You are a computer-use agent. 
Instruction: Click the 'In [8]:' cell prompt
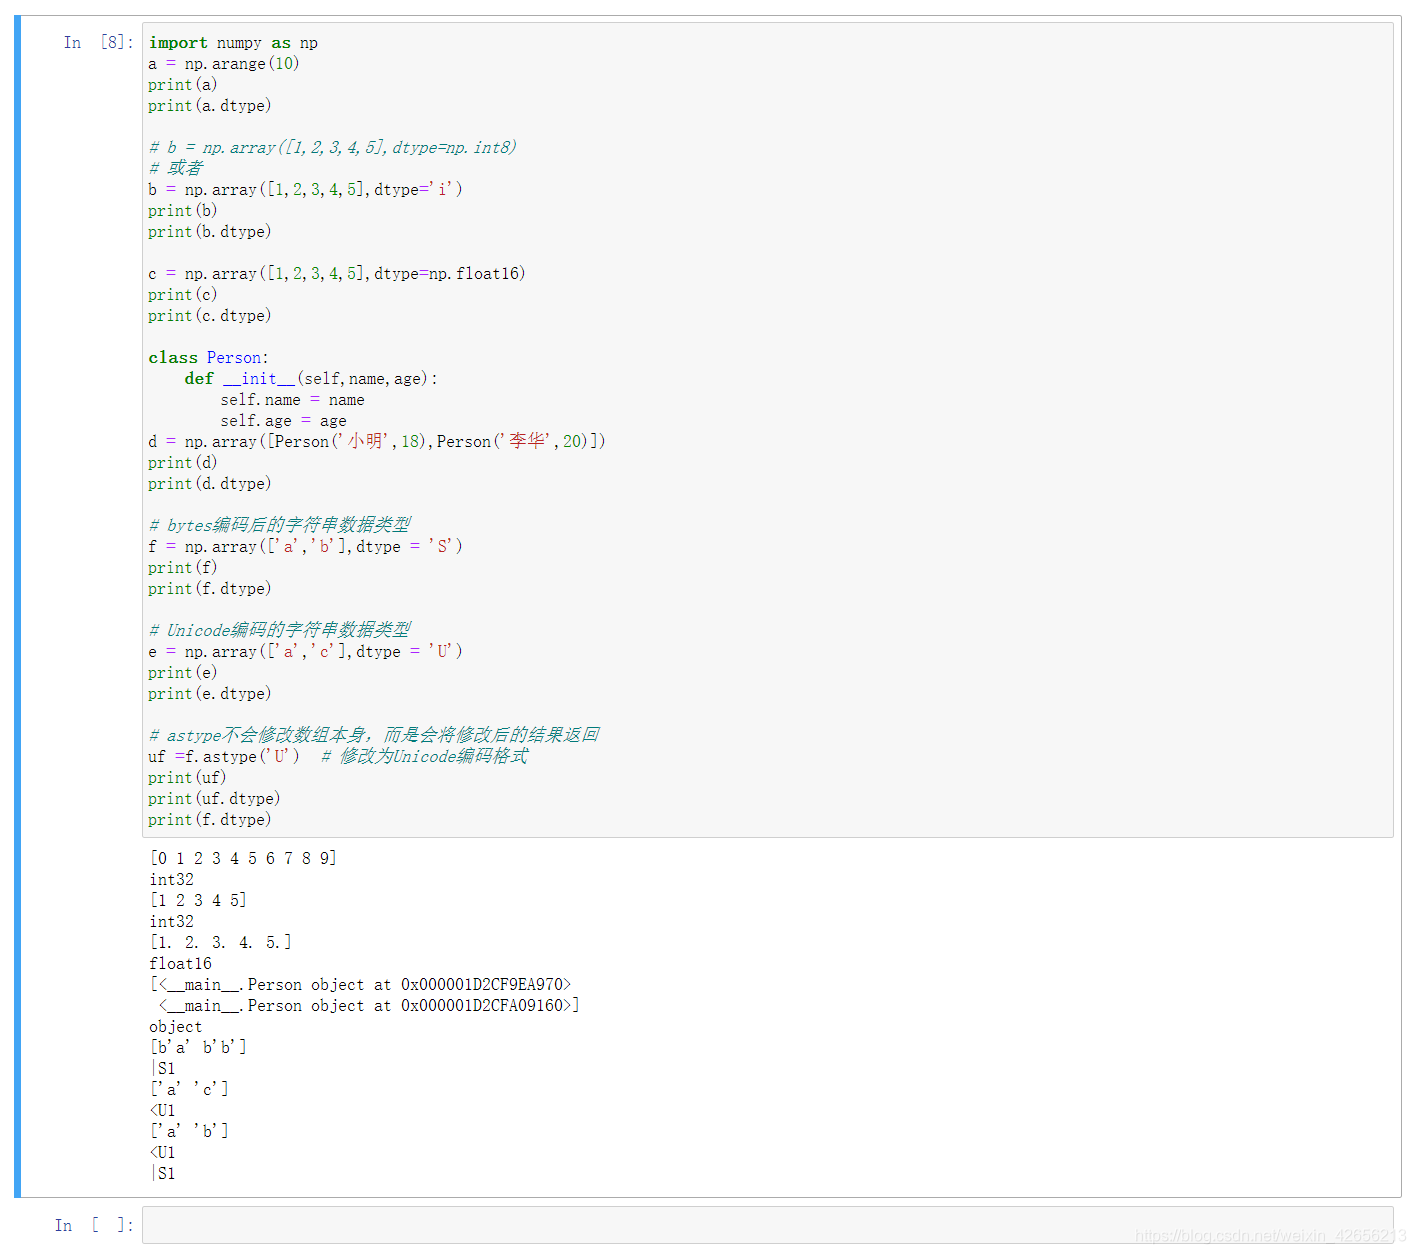pos(98,42)
